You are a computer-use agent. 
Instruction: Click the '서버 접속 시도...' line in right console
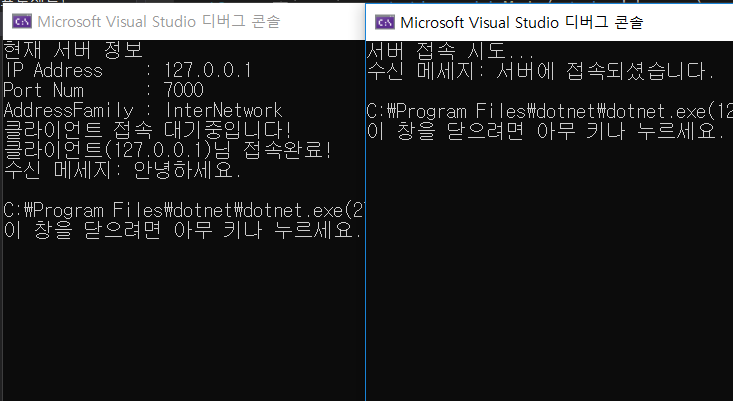(450, 51)
